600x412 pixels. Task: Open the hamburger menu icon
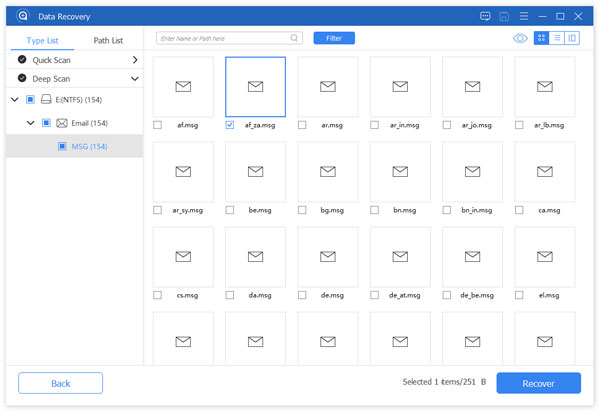pyautogui.click(x=523, y=16)
